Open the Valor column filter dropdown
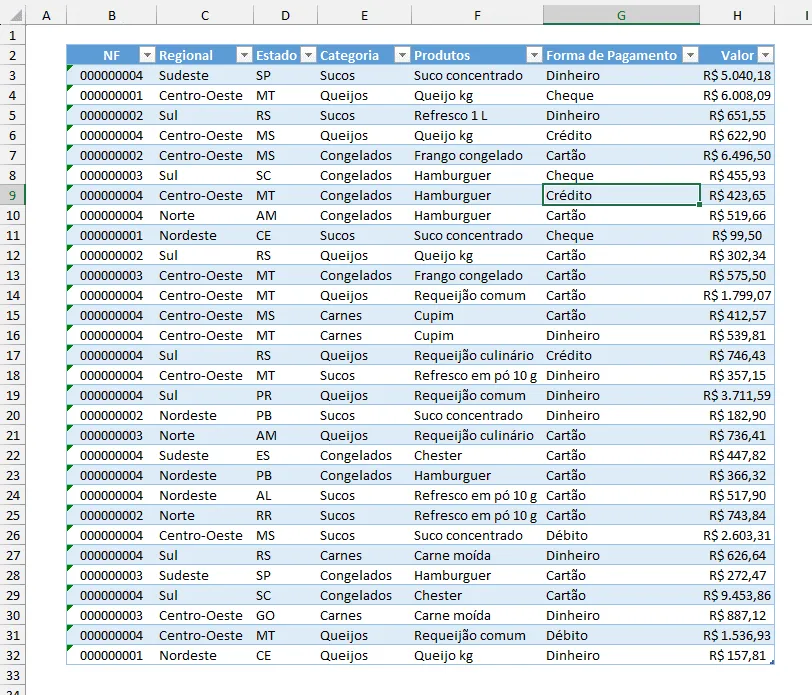 click(x=765, y=55)
